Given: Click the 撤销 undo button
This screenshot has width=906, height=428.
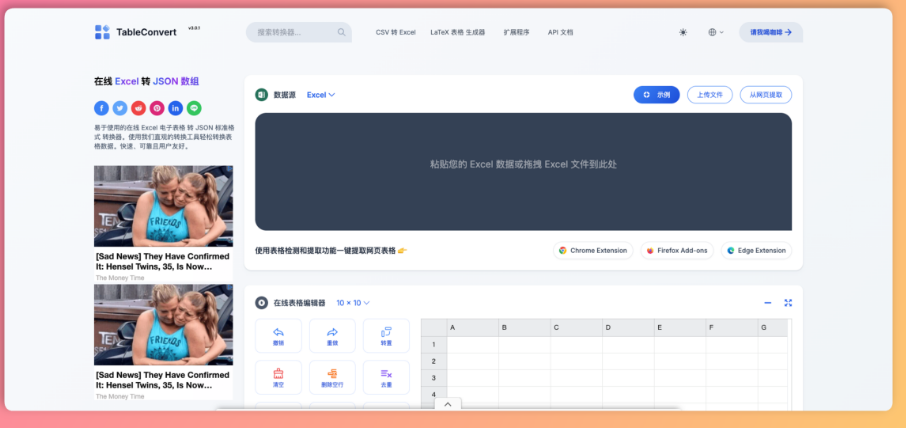Looking at the screenshot, I should point(279,336).
